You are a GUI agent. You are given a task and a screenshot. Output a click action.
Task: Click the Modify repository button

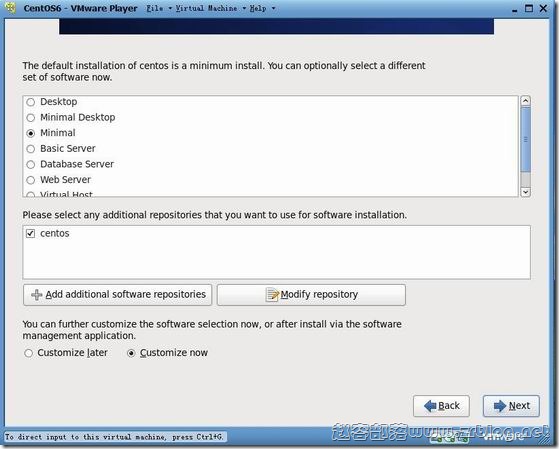[x=311, y=295]
